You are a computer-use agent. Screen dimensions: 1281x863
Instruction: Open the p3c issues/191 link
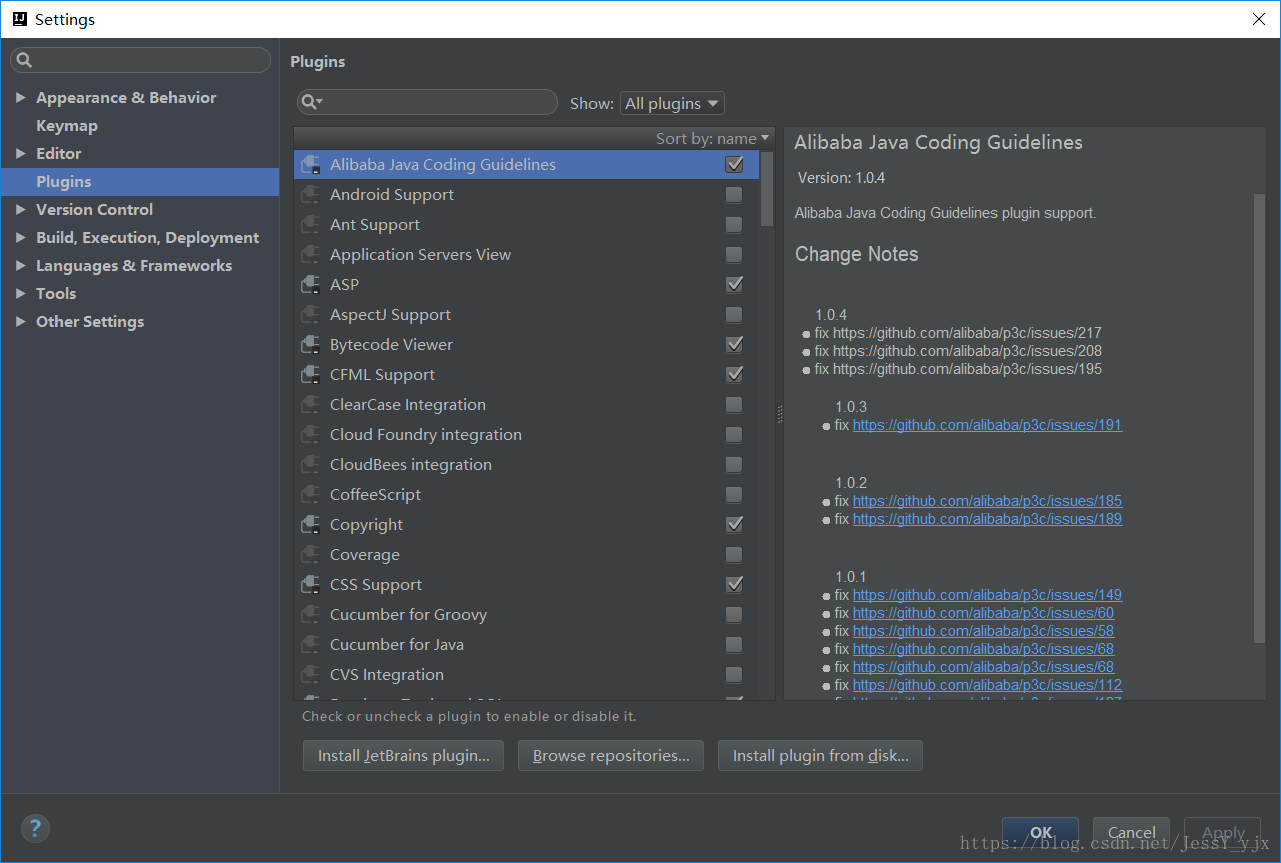[x=987, y=425]
